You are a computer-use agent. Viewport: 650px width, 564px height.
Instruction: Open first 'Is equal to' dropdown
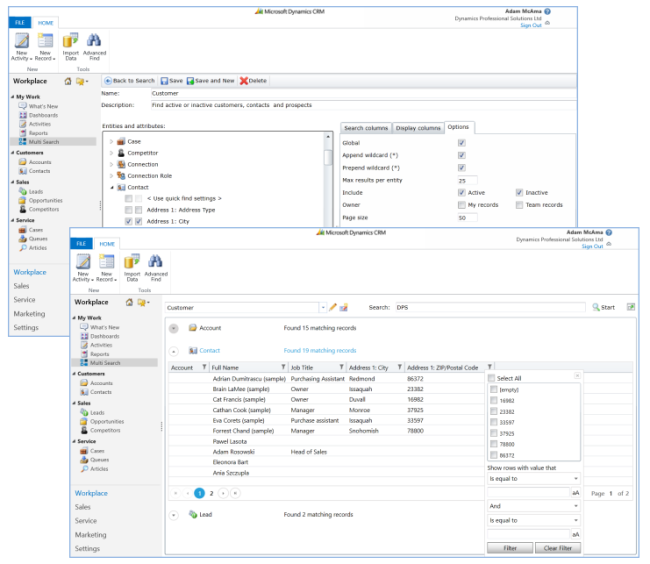534,479
